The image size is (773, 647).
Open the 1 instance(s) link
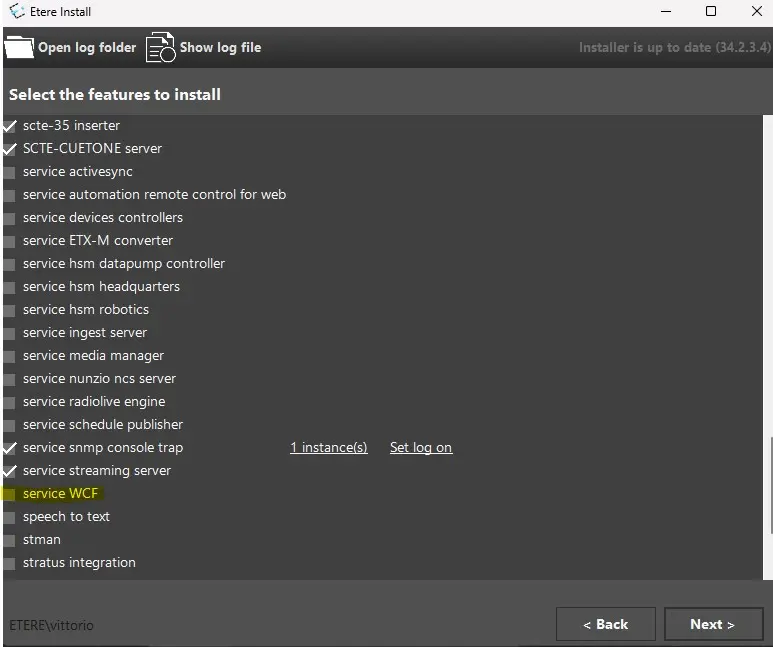point(328,448)
